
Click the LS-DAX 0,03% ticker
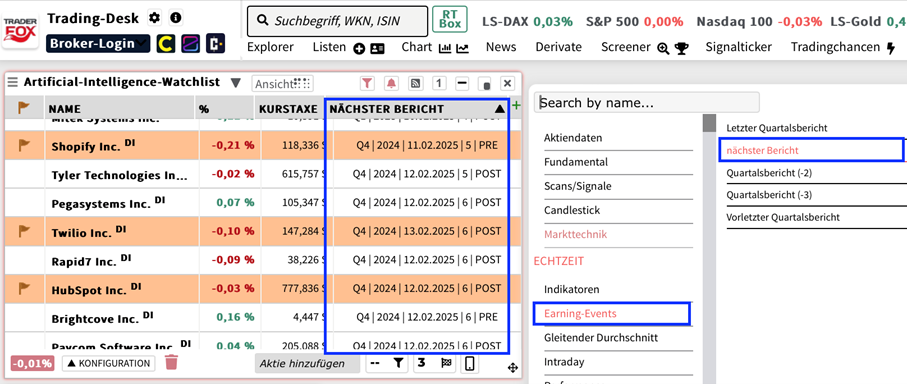pyautogui.click(x=528, y=22)
